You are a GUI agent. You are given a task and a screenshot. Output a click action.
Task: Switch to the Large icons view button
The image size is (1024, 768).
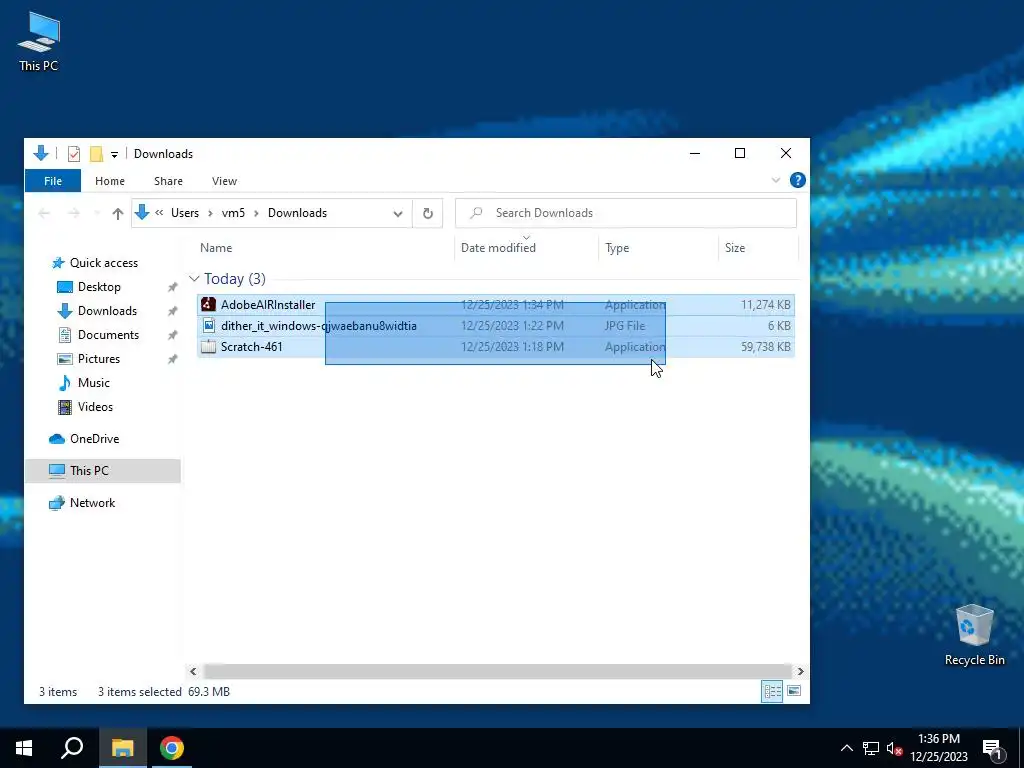coord(794,691)
